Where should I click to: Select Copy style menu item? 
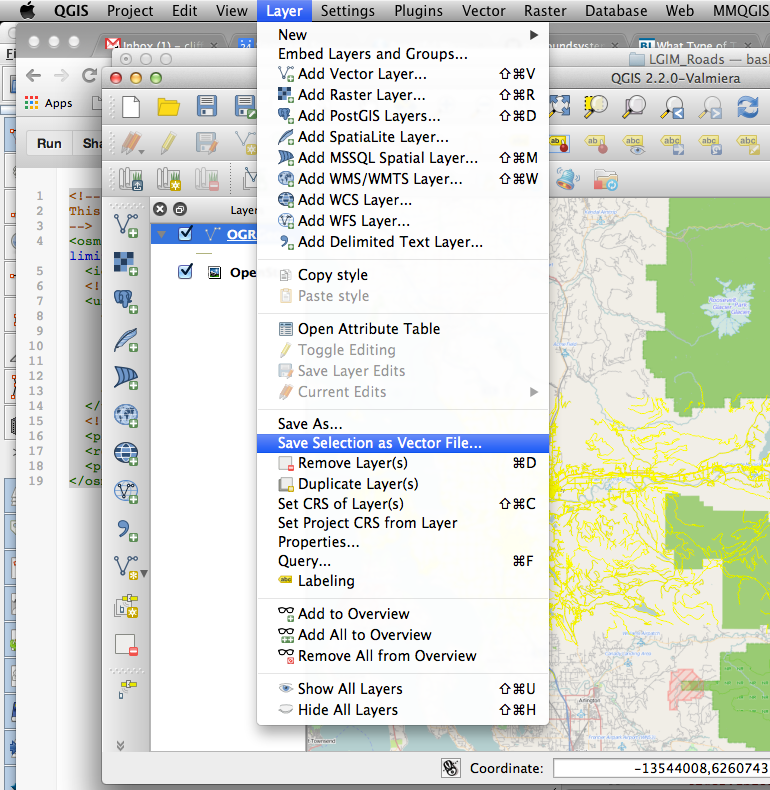coord(403,275)
